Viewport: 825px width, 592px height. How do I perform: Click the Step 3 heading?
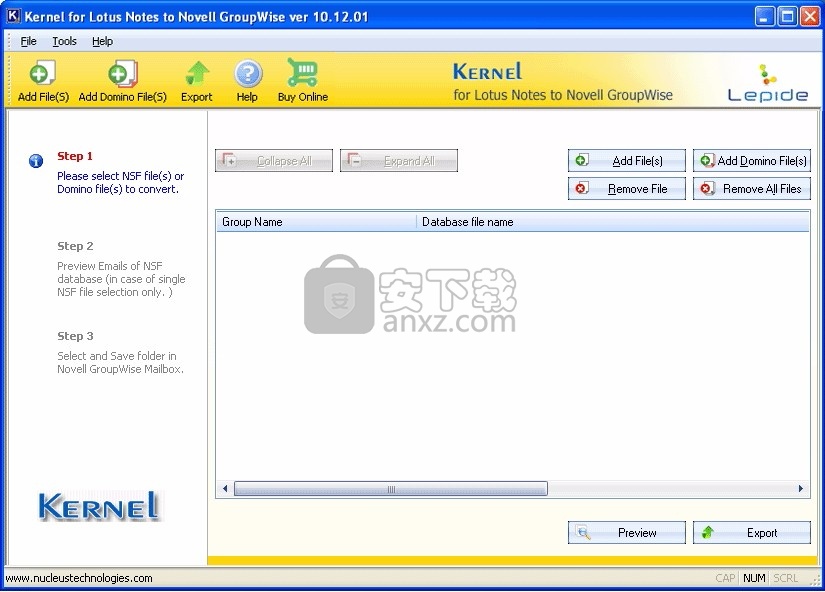75,336
